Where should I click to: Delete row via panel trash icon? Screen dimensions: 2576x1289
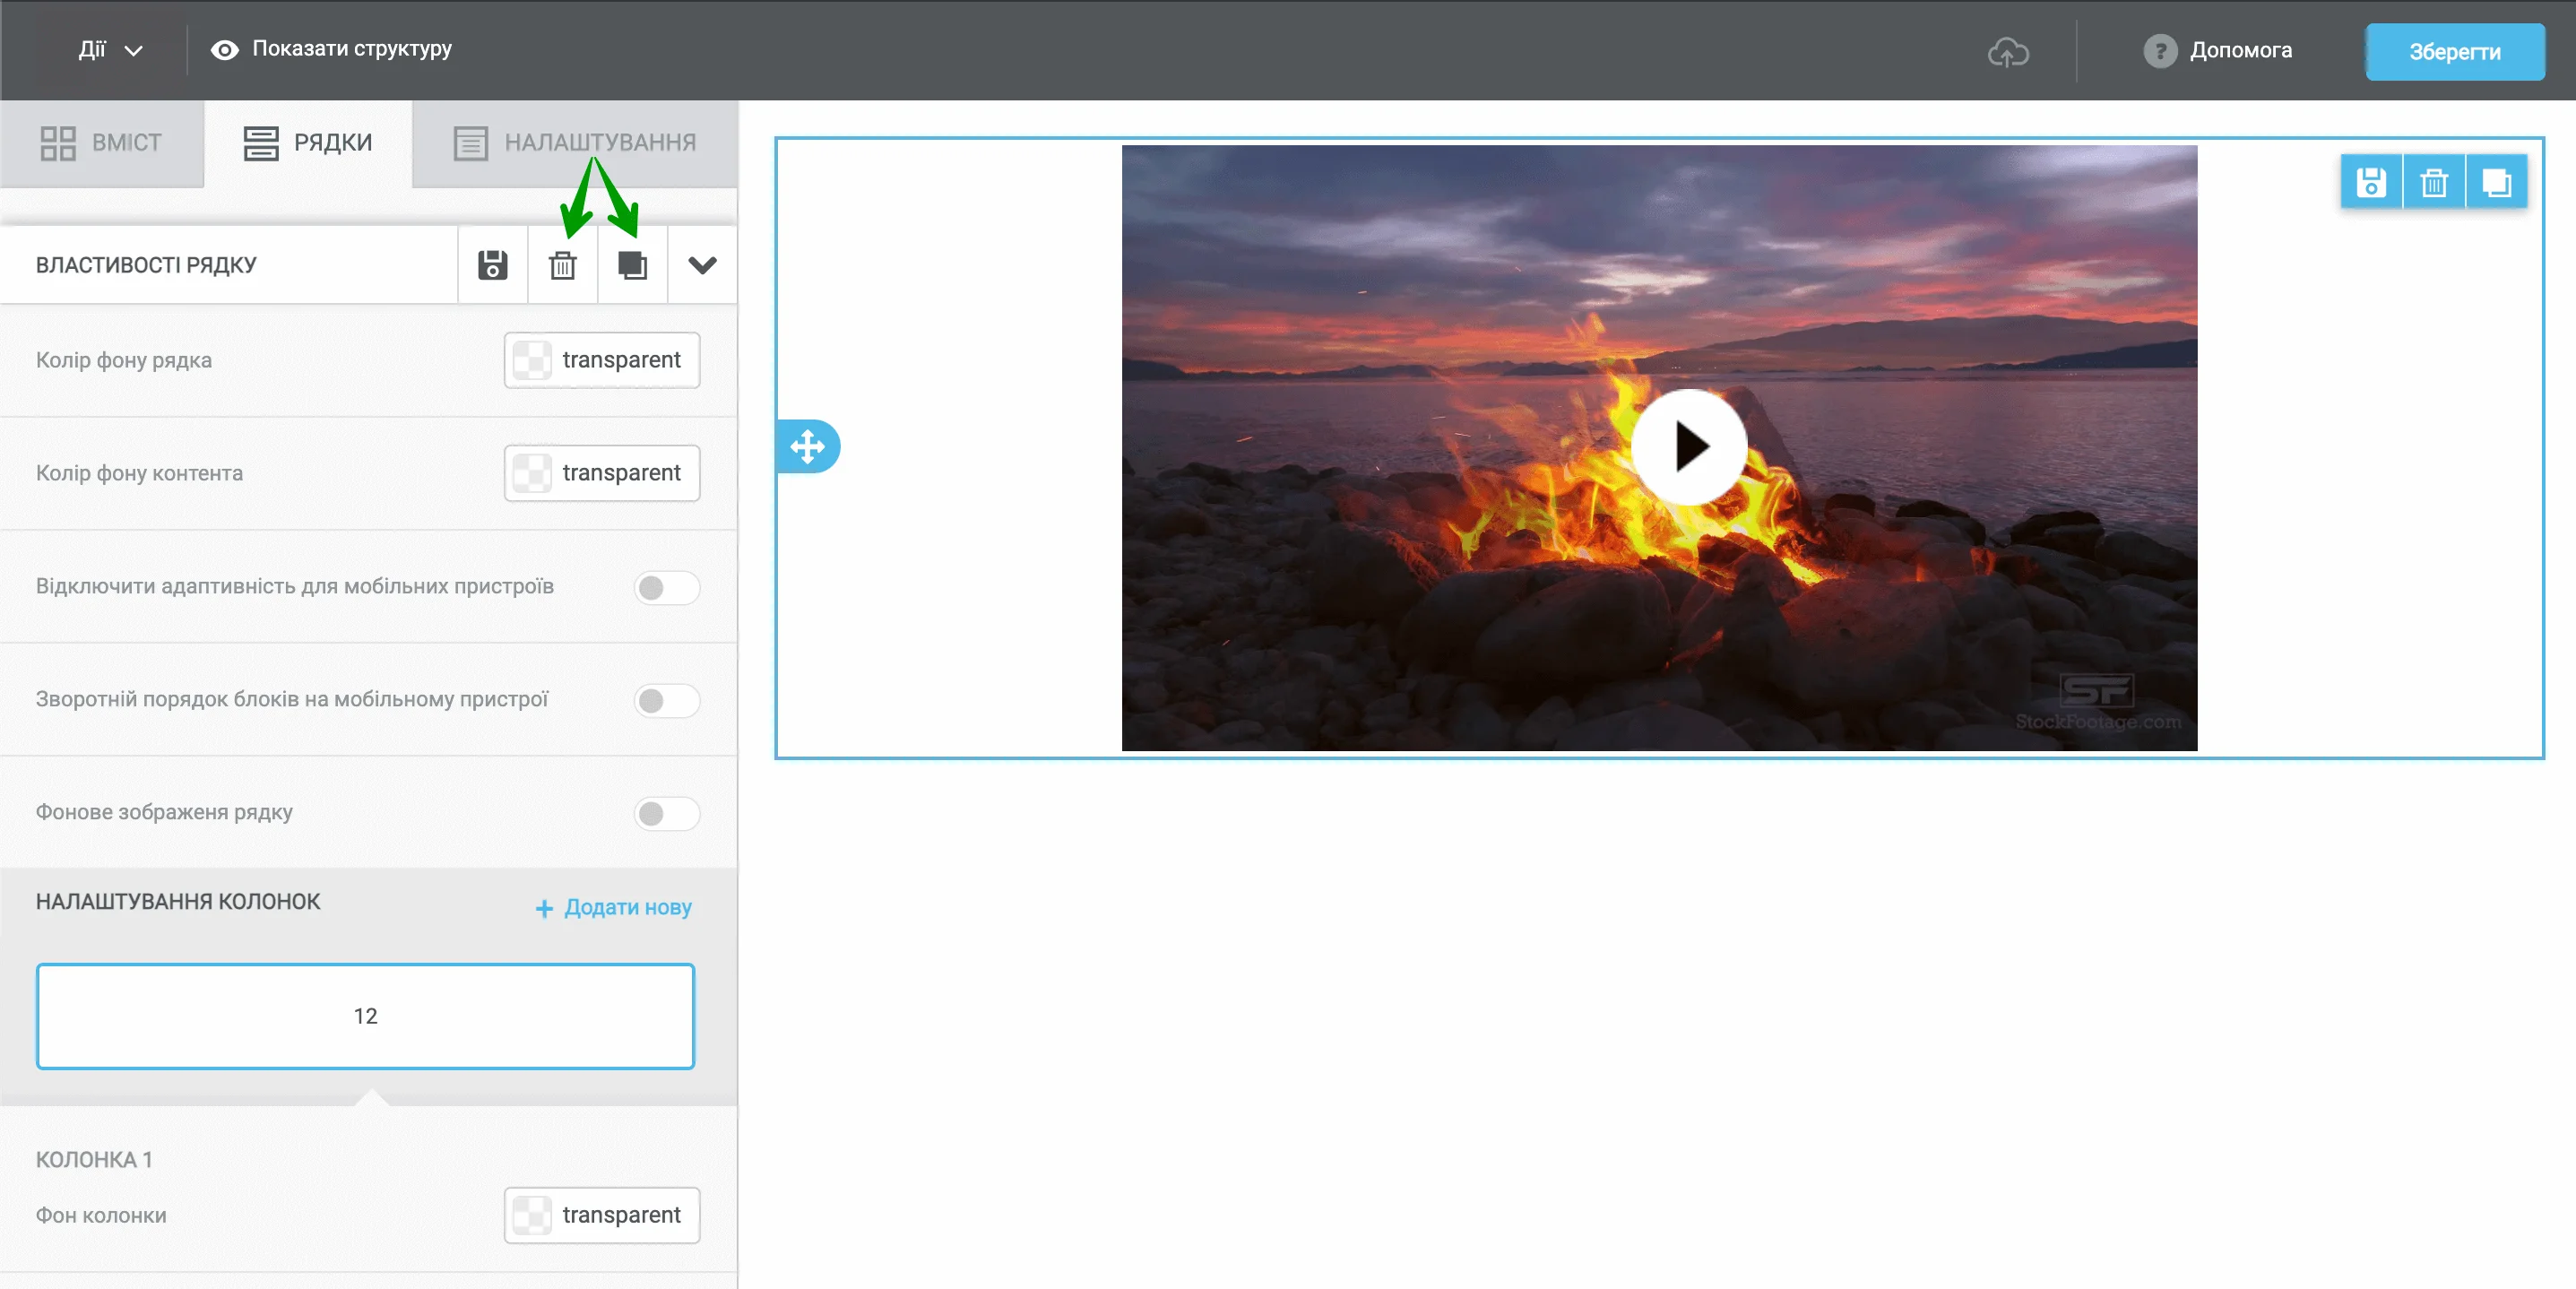click(563, 265)
